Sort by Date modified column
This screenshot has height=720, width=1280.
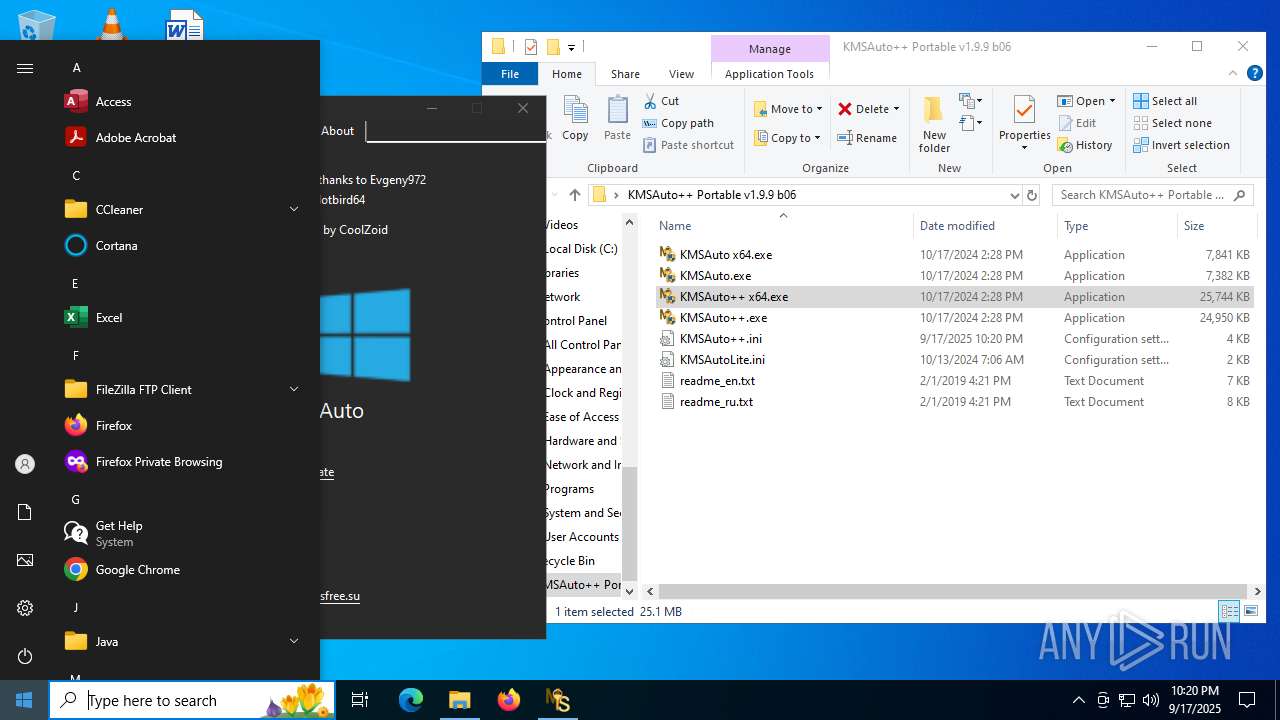[x=984, y=226]
